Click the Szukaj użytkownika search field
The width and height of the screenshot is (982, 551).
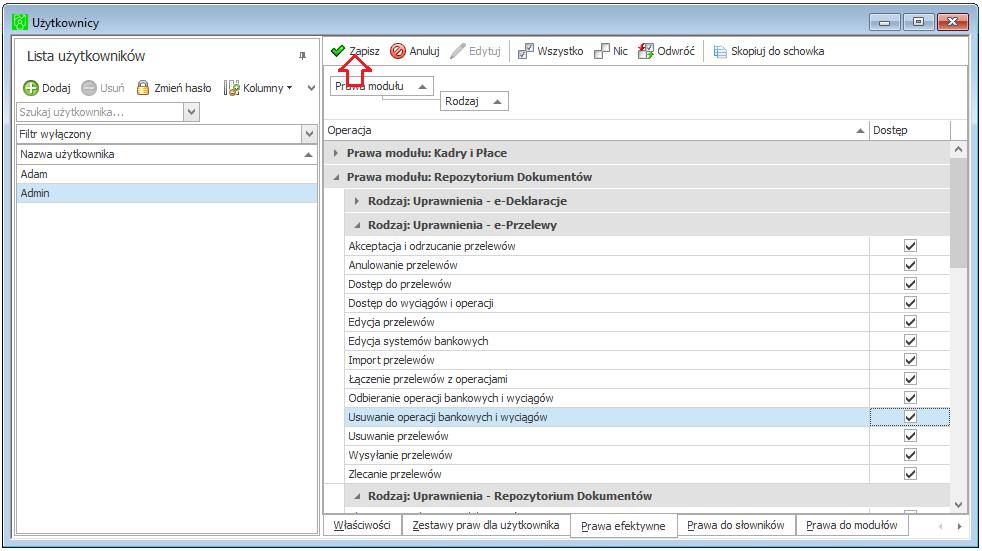tap(100, 112)
